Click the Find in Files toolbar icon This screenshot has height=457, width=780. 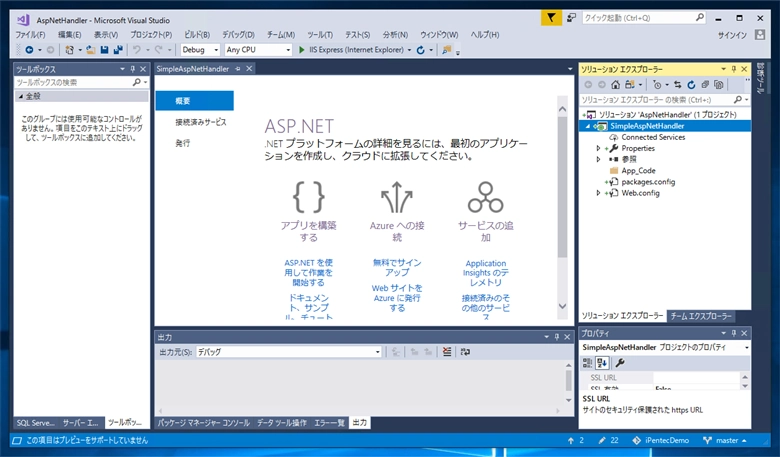446,50
